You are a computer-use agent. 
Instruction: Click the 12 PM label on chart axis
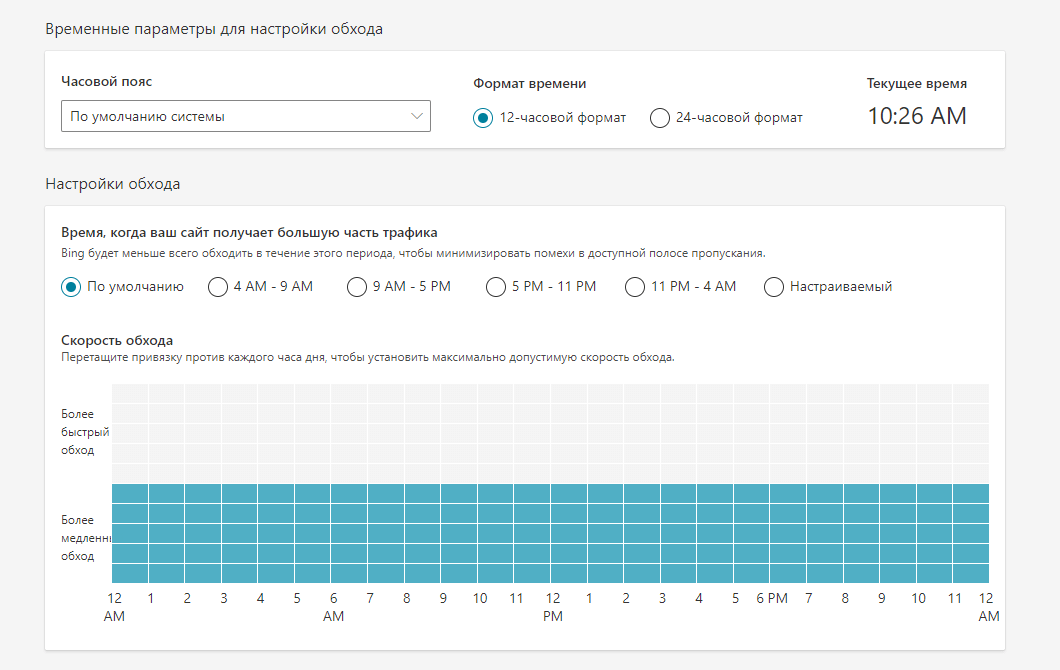[x=552, y=607]
